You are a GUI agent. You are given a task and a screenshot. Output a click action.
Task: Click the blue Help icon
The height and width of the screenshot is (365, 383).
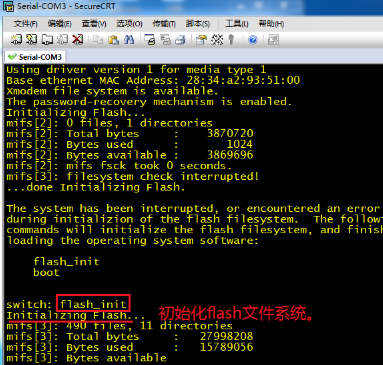tap(253, 40)
